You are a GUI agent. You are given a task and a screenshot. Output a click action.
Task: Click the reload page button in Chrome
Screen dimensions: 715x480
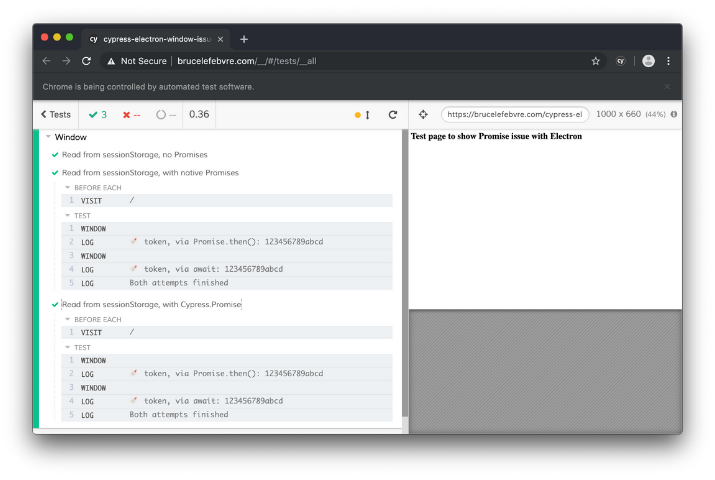click(86, 61)
